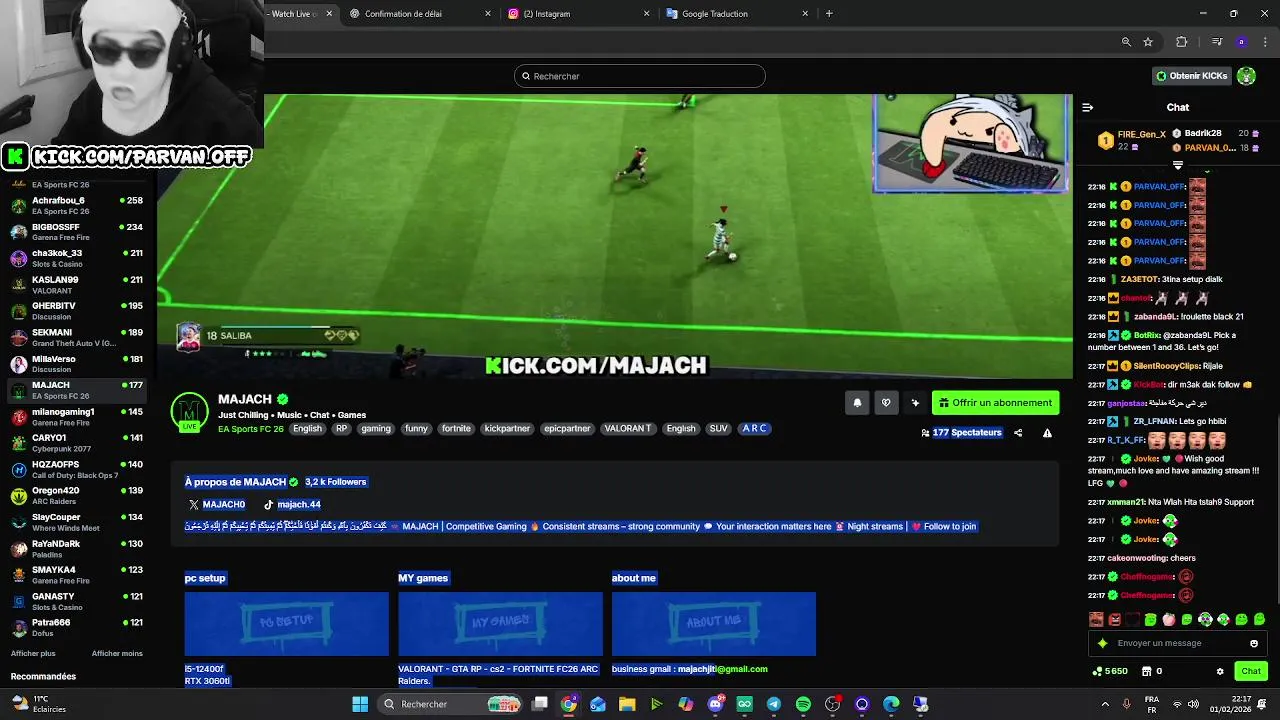Click the MY games panel image

tap(500, 624)
